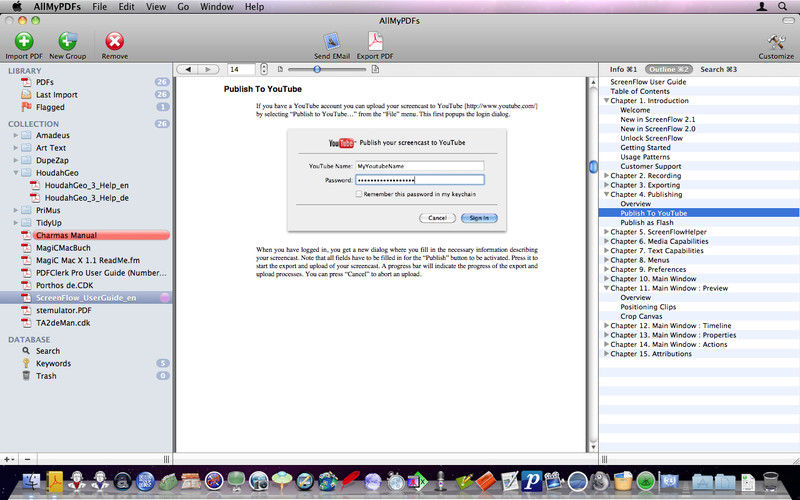Viewport: 800px width, 500px height.
Task: Click Sign In in the YouTube dialog
Action: (479, 218)
